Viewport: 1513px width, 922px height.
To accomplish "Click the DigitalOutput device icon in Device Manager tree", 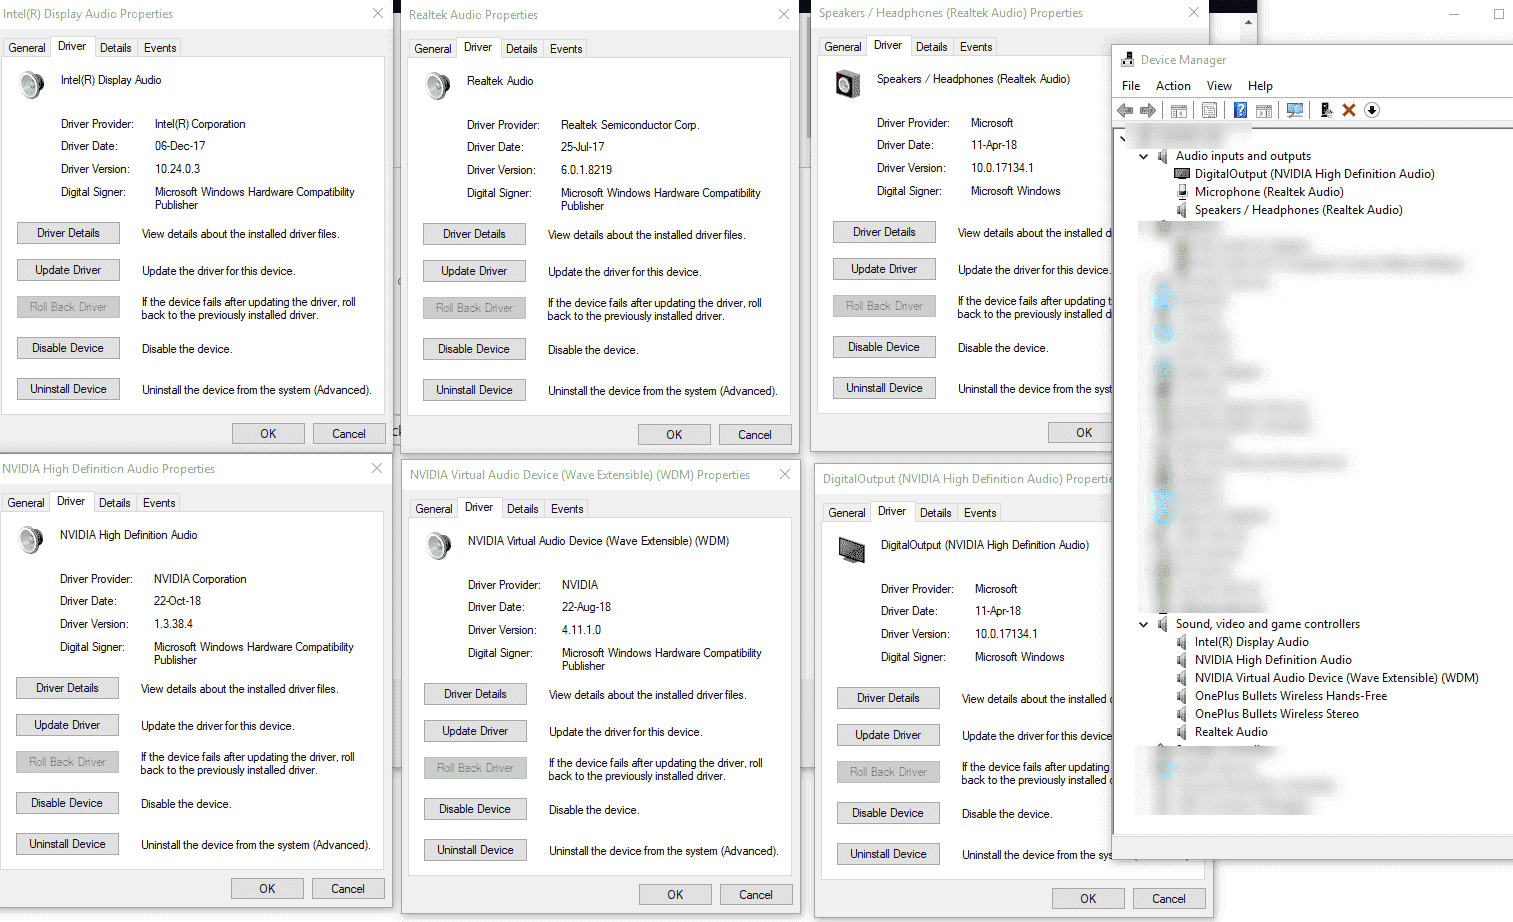I will click(x=1182, y=174).
